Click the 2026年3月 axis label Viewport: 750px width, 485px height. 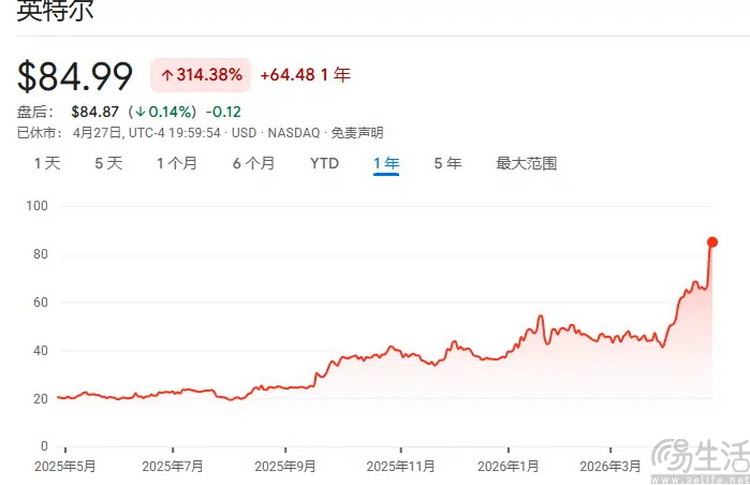click(x=610, y=466)
